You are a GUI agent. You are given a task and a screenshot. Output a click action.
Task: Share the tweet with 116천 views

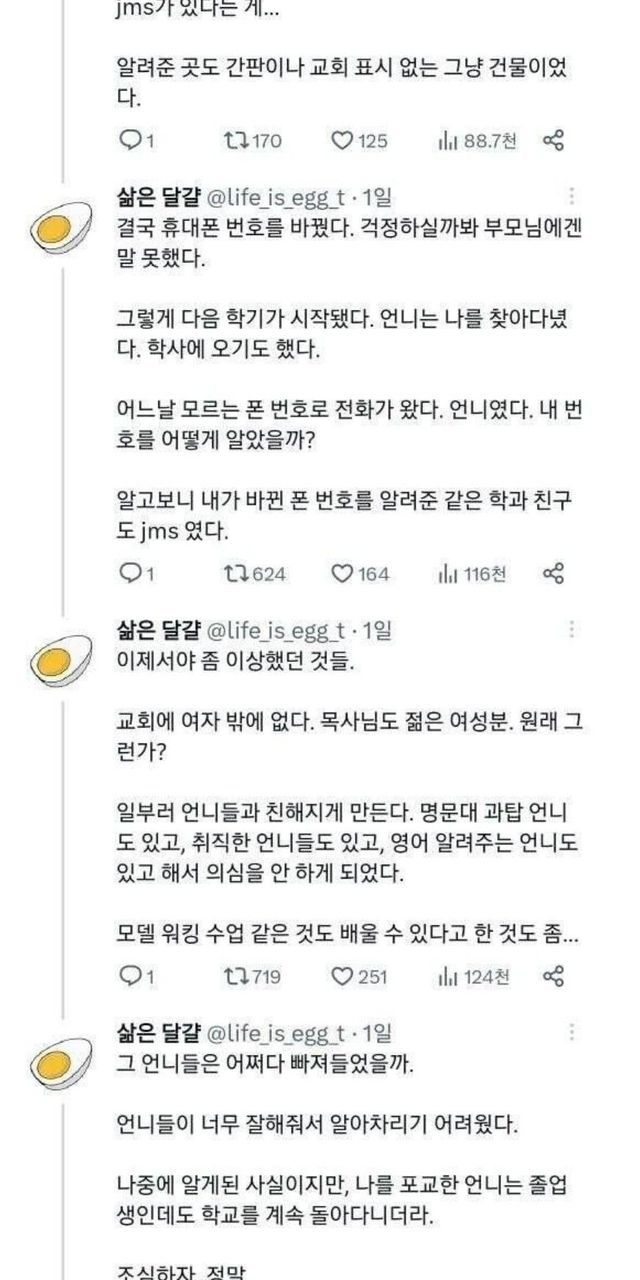pos(554,573)
